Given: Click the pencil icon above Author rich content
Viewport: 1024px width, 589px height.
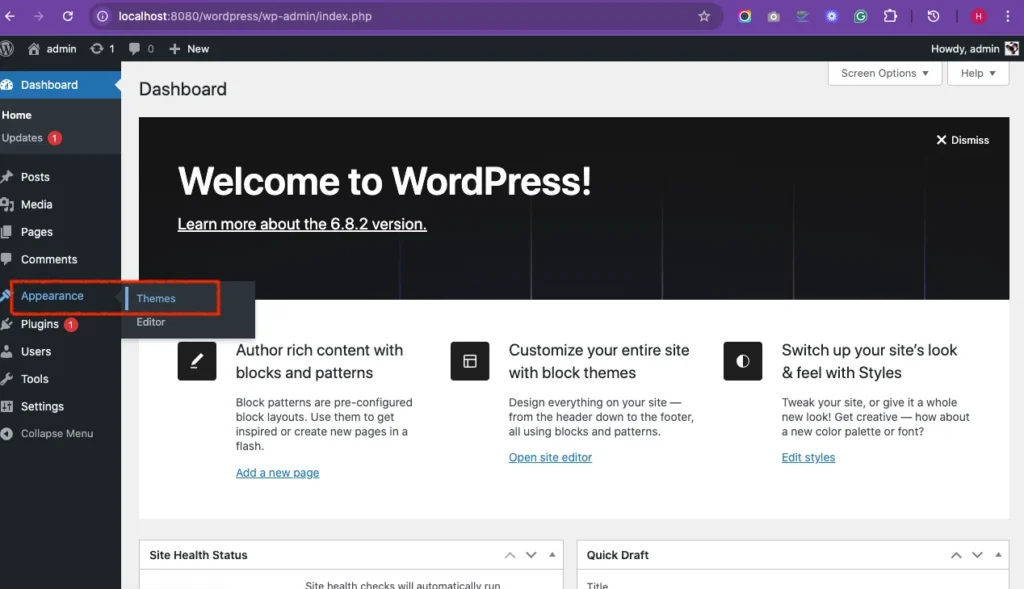Looking at the screenshot, I should click(197, 361).
